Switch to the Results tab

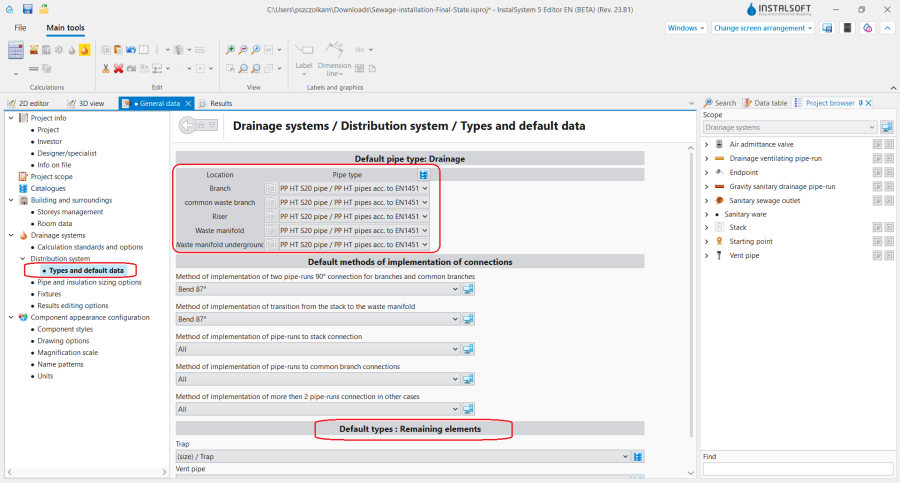tap(216, 103)
